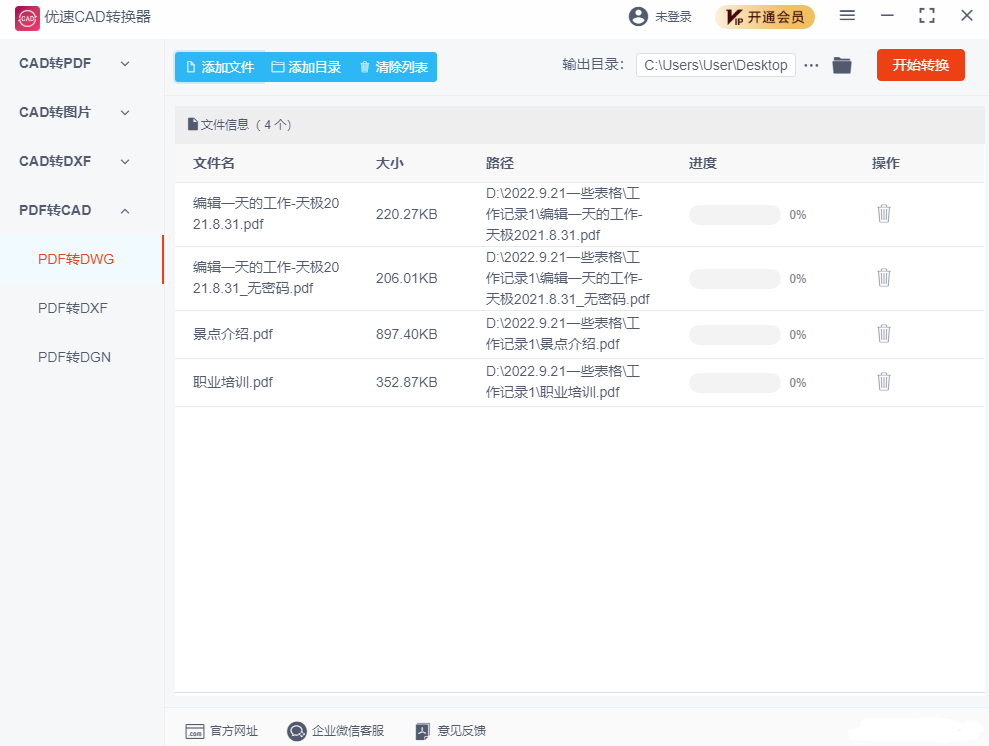Click the 添加文件 add file icon
Viewport: 989px width, 746px height.
click(x=191, y=65)
